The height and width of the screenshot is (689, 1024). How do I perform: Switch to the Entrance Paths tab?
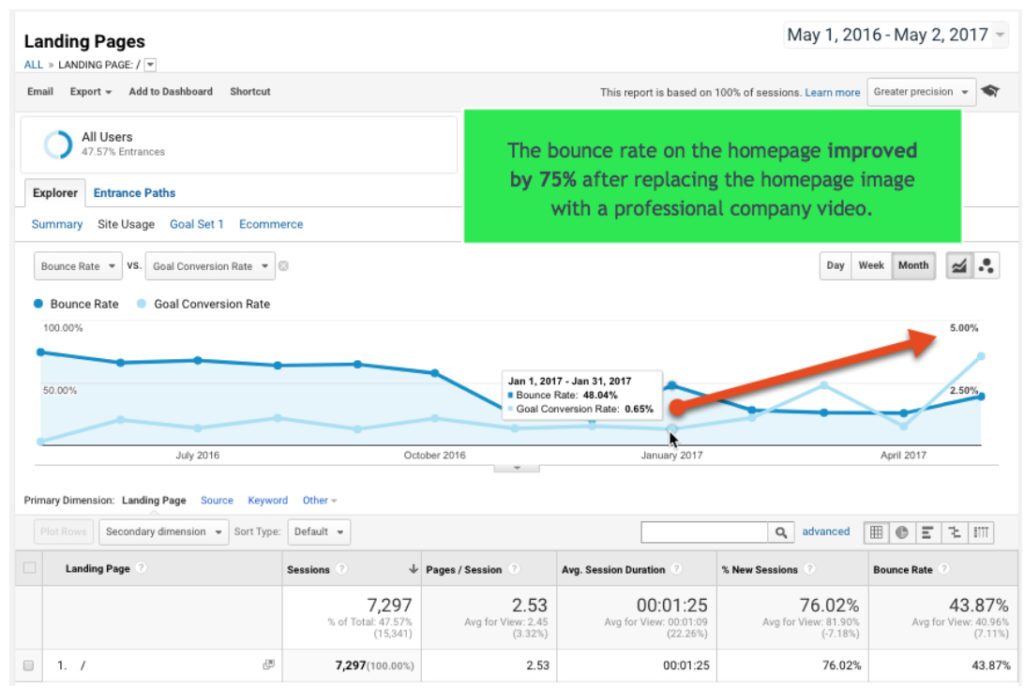(134, 192)
